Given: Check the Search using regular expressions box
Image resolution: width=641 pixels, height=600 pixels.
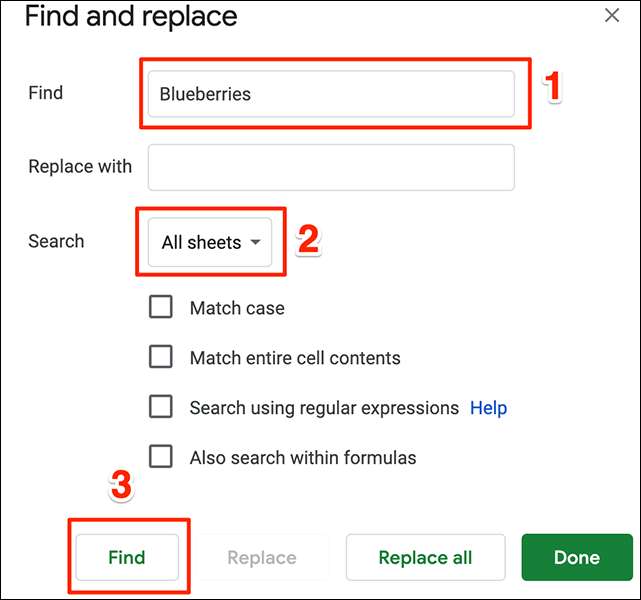Looking at the screenshot, I should pyautogui.click(x=161, y=407).
